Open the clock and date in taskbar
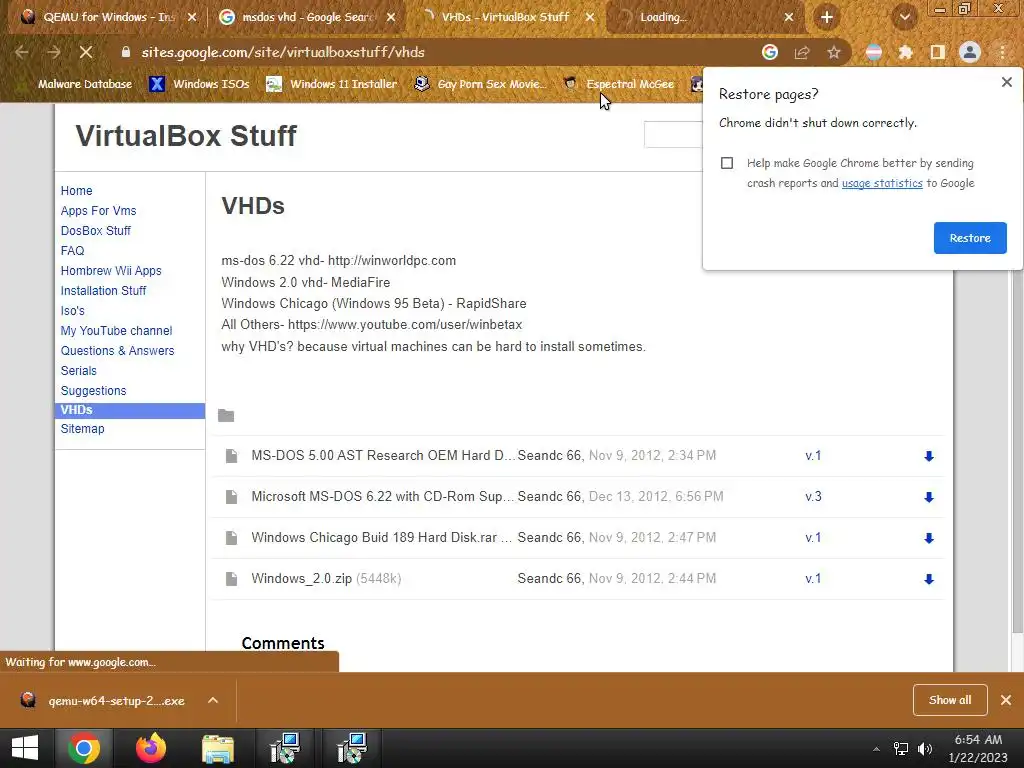 978,748
